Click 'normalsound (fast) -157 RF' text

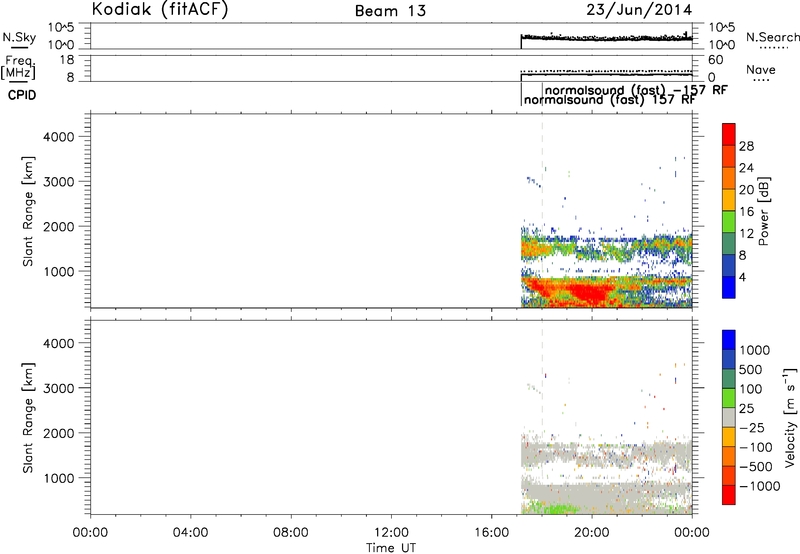636,90
